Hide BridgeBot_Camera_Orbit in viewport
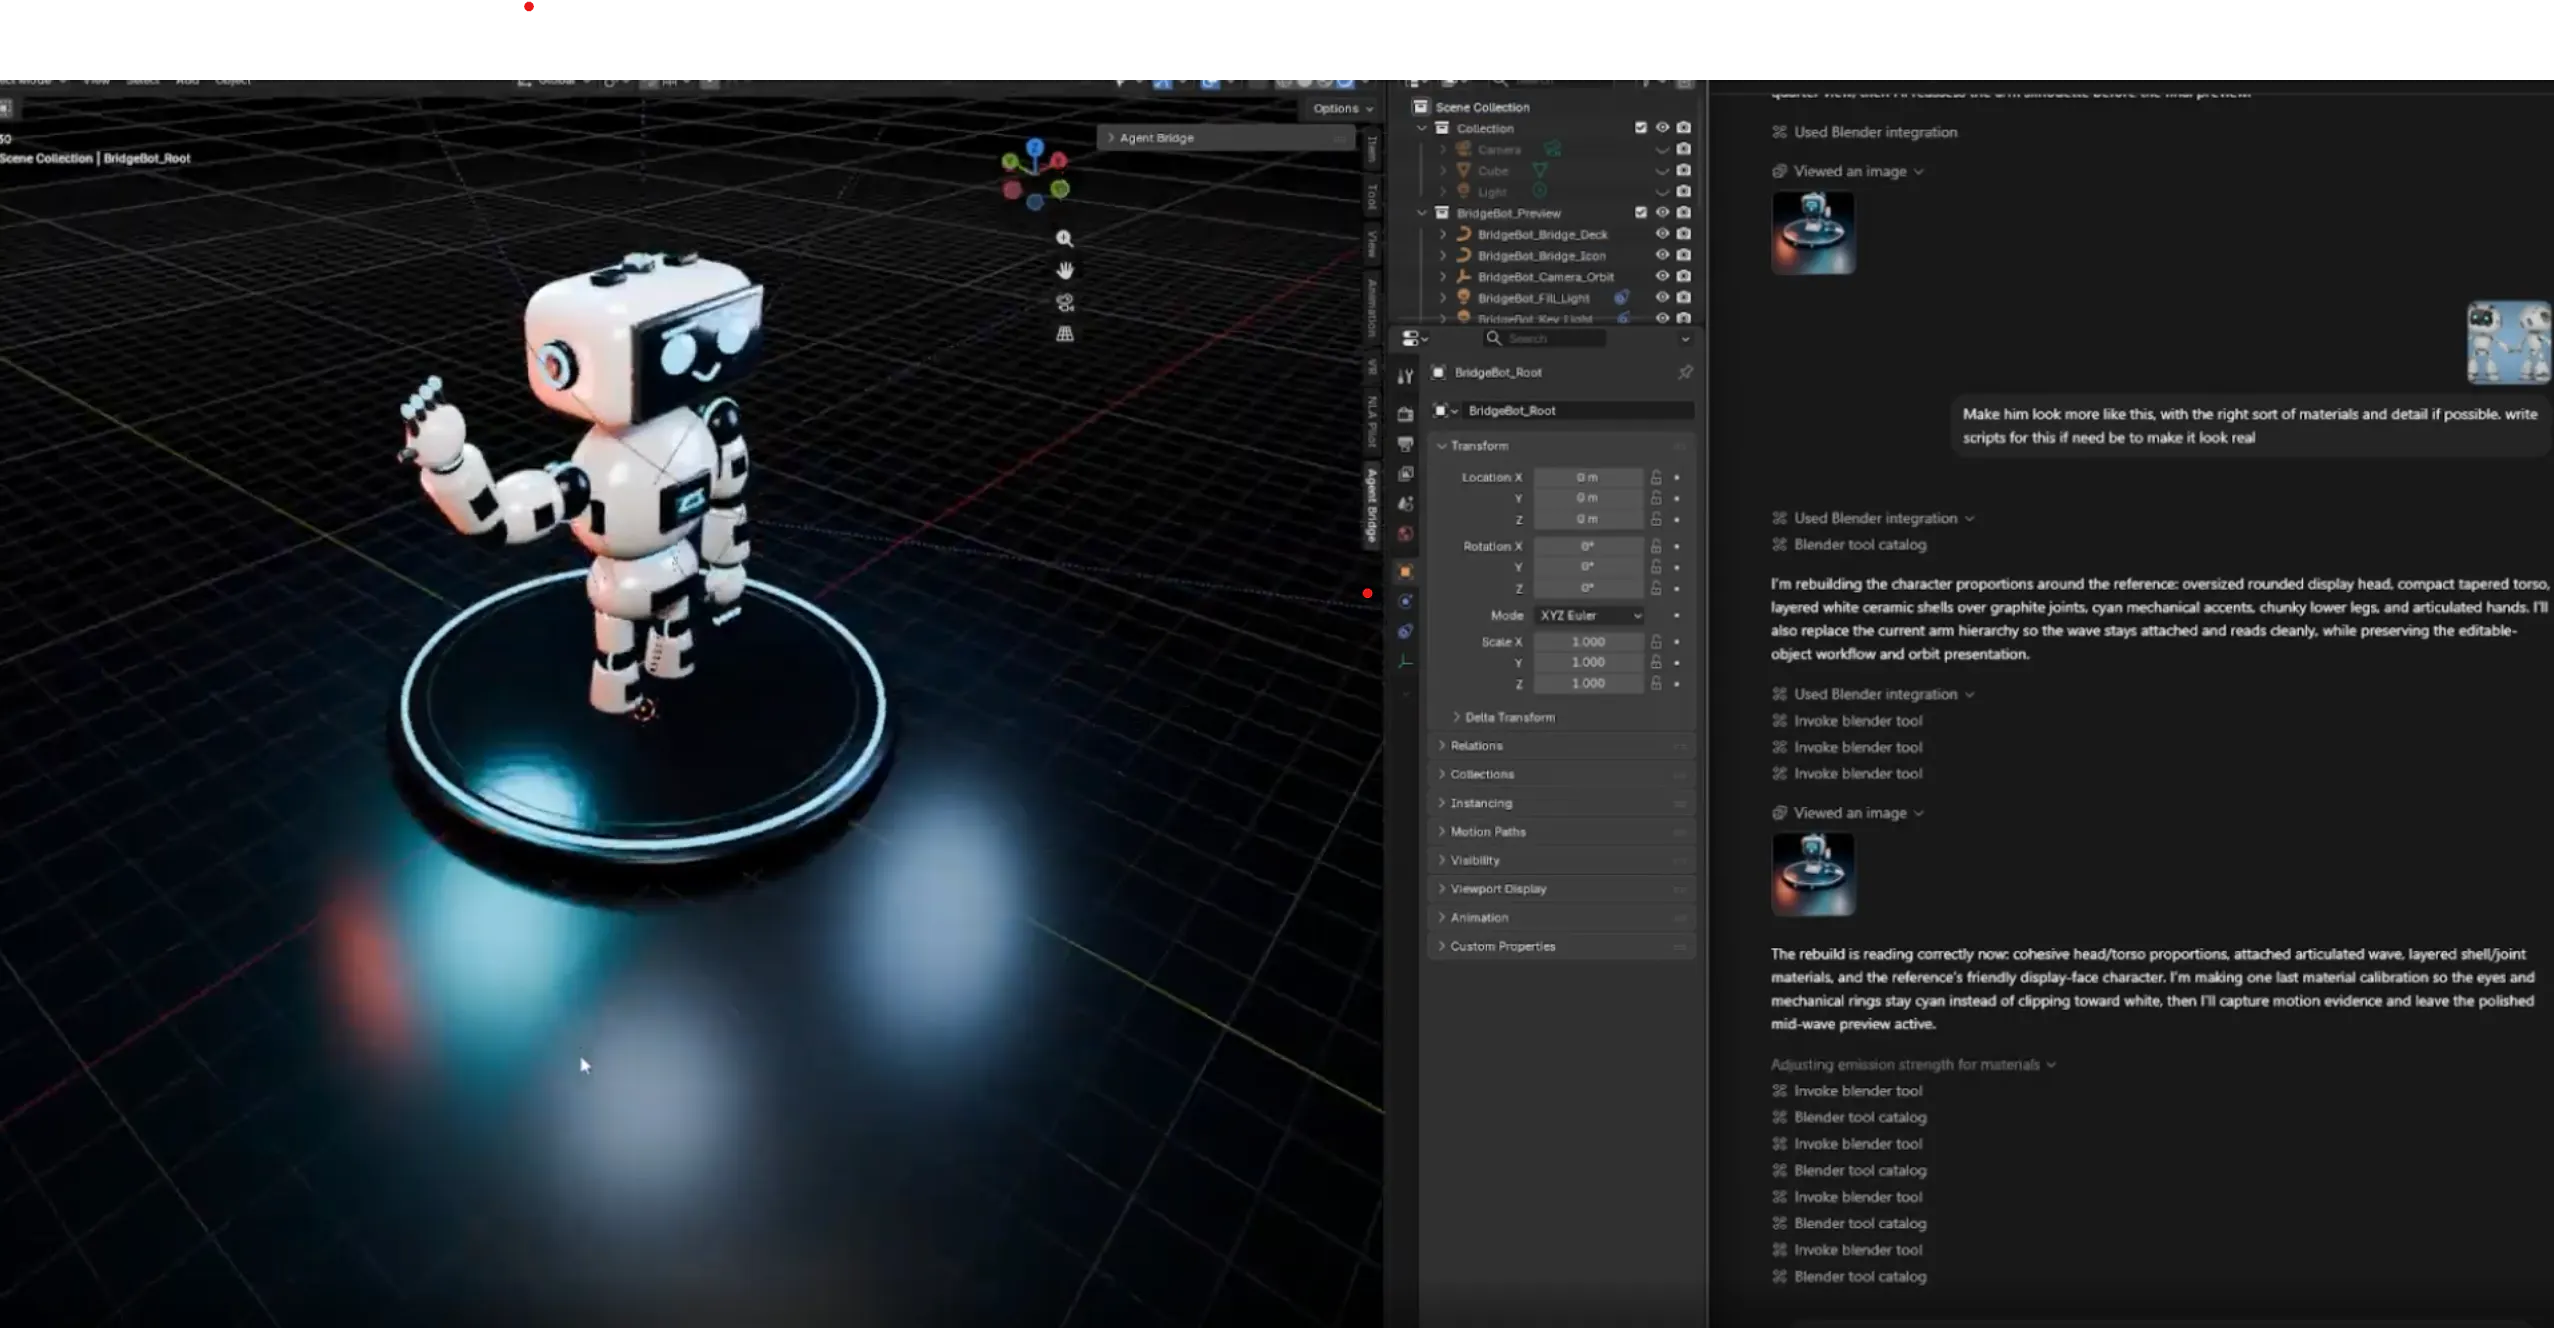This screenshot has height=1328, width=2554. tap(1662, 276)
